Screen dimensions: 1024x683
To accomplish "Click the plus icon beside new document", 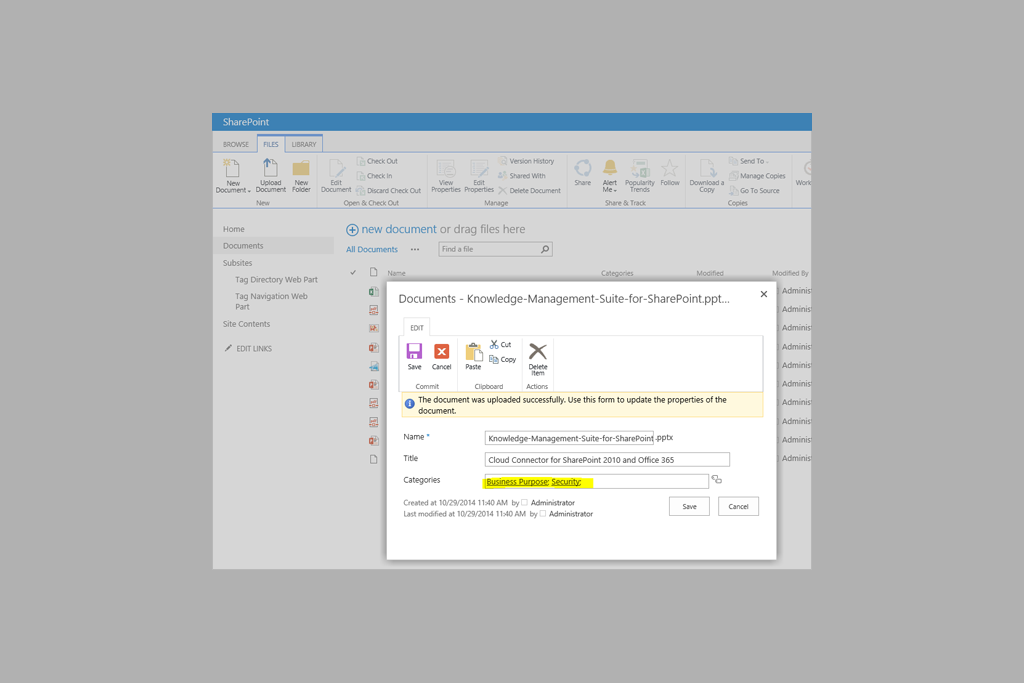I will 352,230.
